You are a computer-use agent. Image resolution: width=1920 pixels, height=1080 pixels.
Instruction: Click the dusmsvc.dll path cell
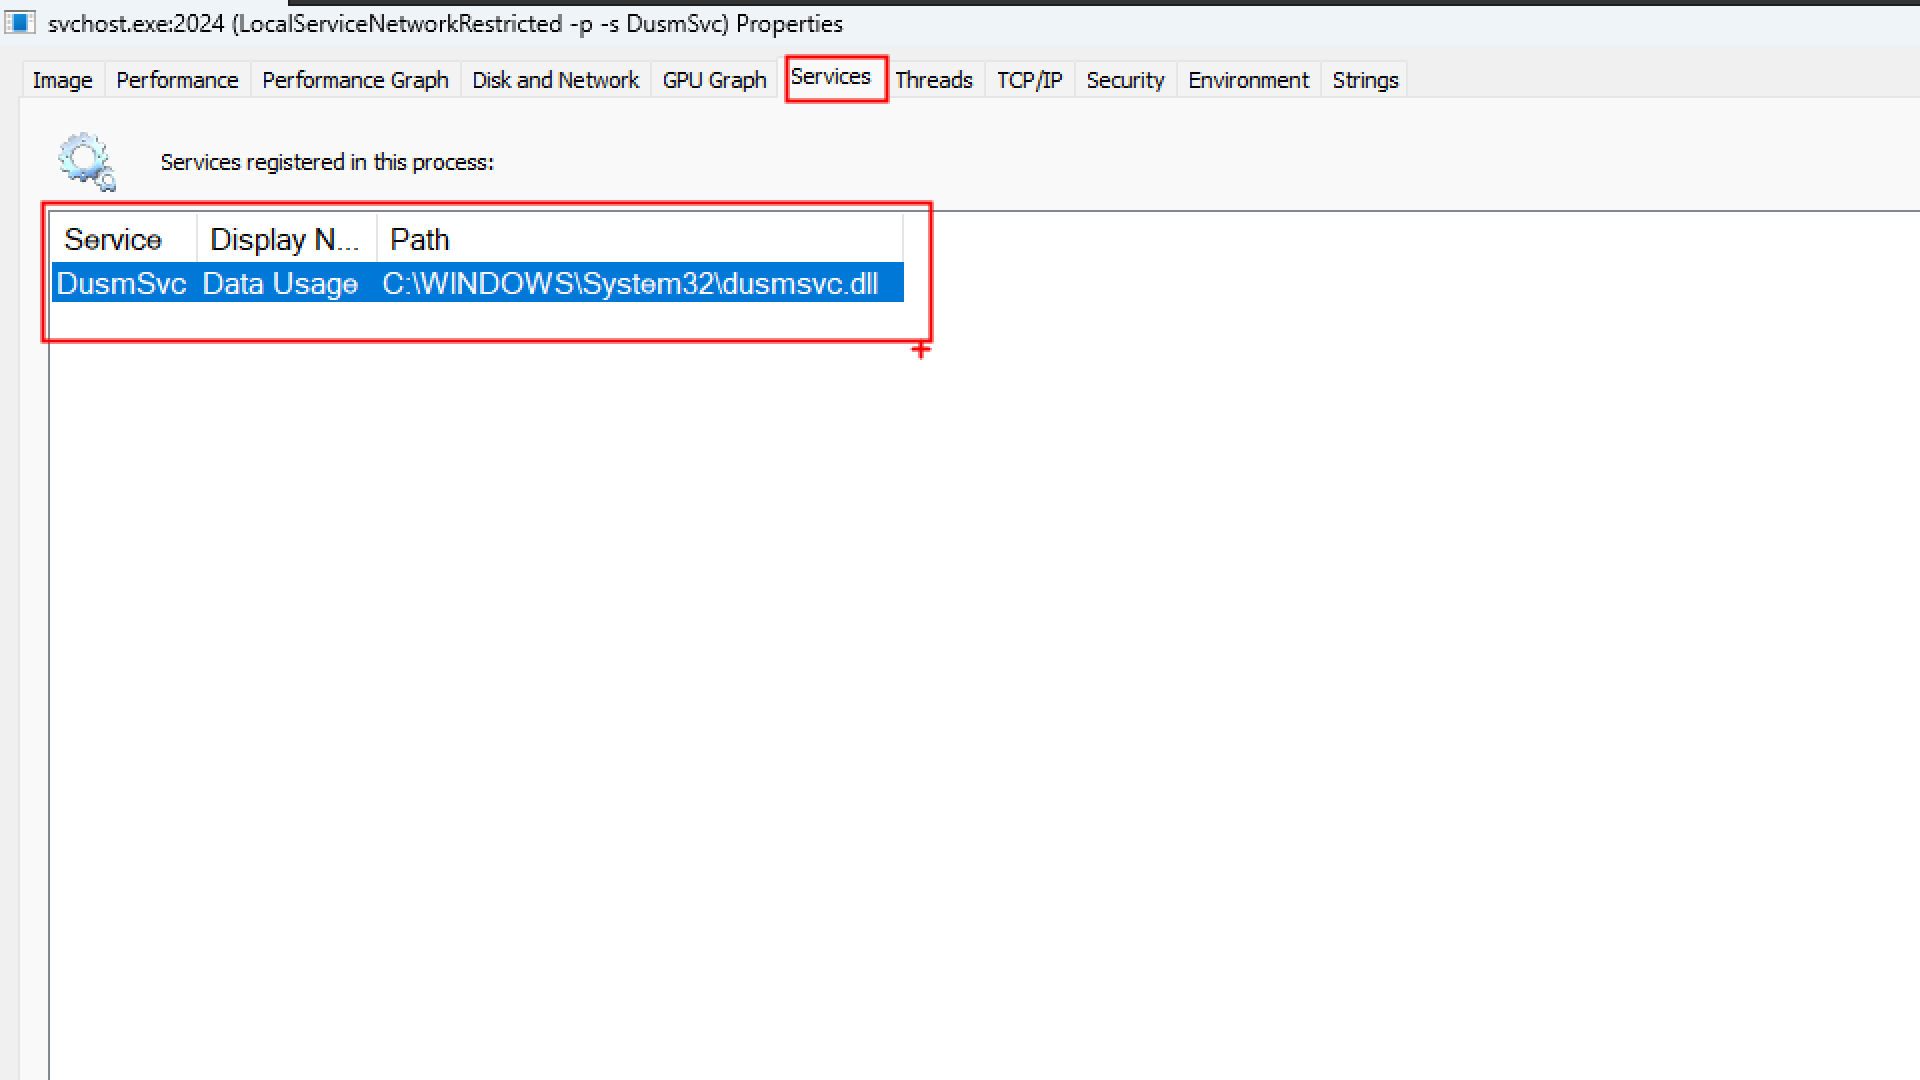pyautogui.click(x=630, y=283)
